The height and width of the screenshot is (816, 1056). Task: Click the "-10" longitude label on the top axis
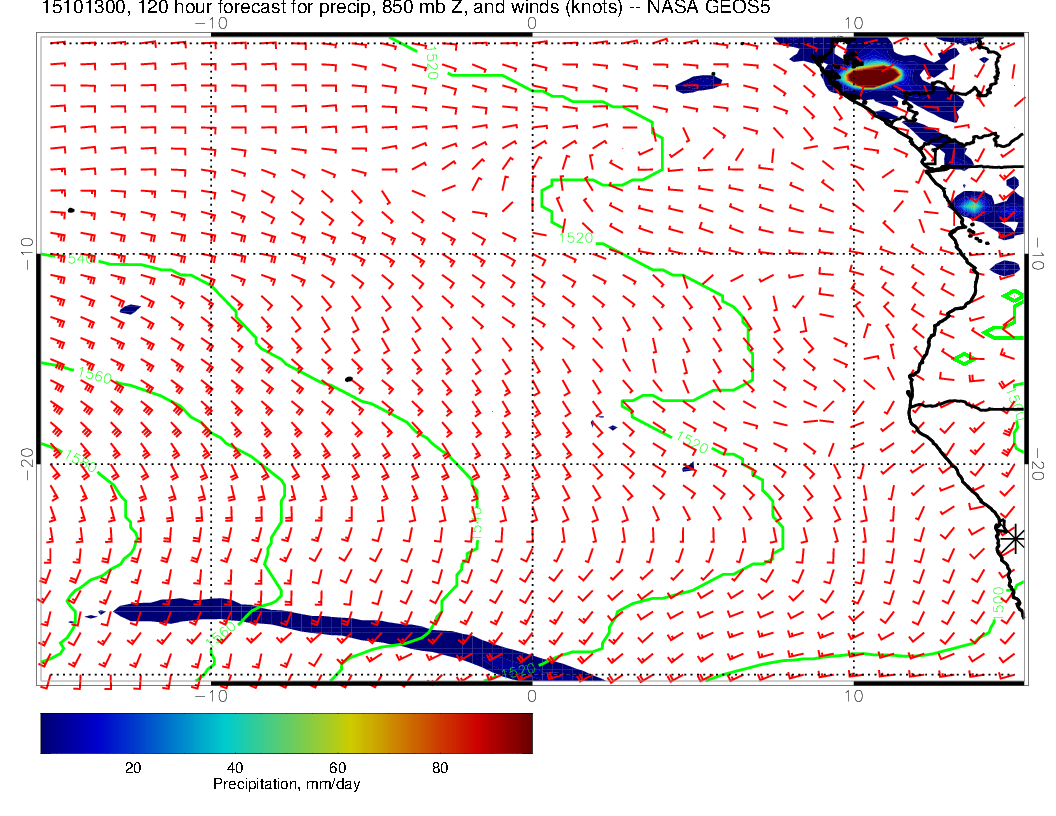pos(211,23)
